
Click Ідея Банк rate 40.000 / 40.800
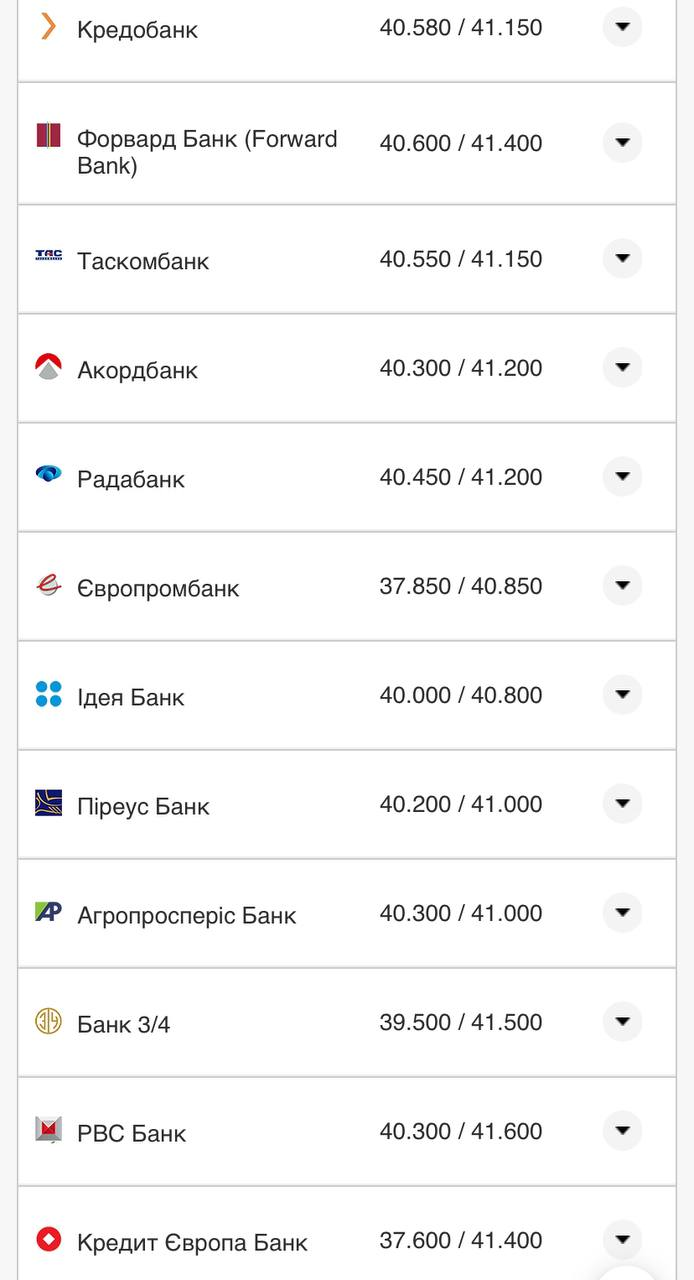(460, 695)
